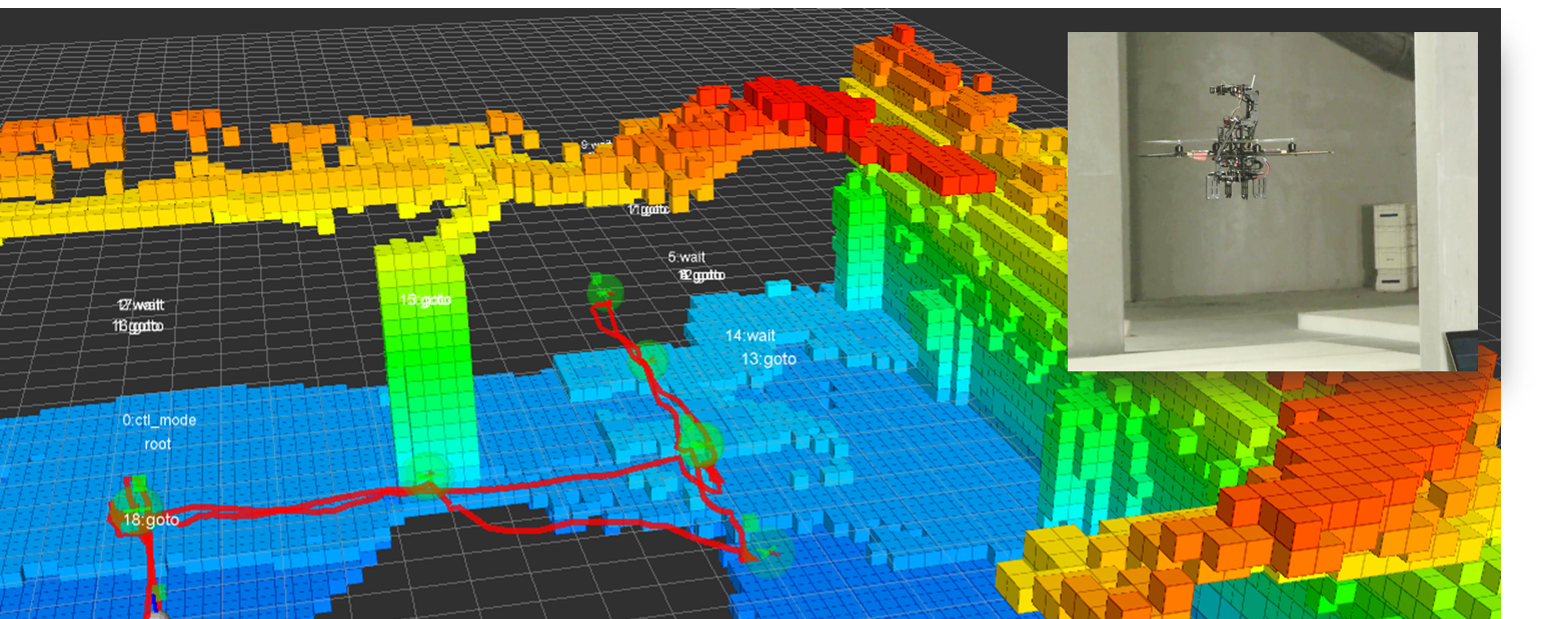This screenshot has width=1543, height=619.
Task: Open the drone camera inset image
Action: coord(1271,200)
